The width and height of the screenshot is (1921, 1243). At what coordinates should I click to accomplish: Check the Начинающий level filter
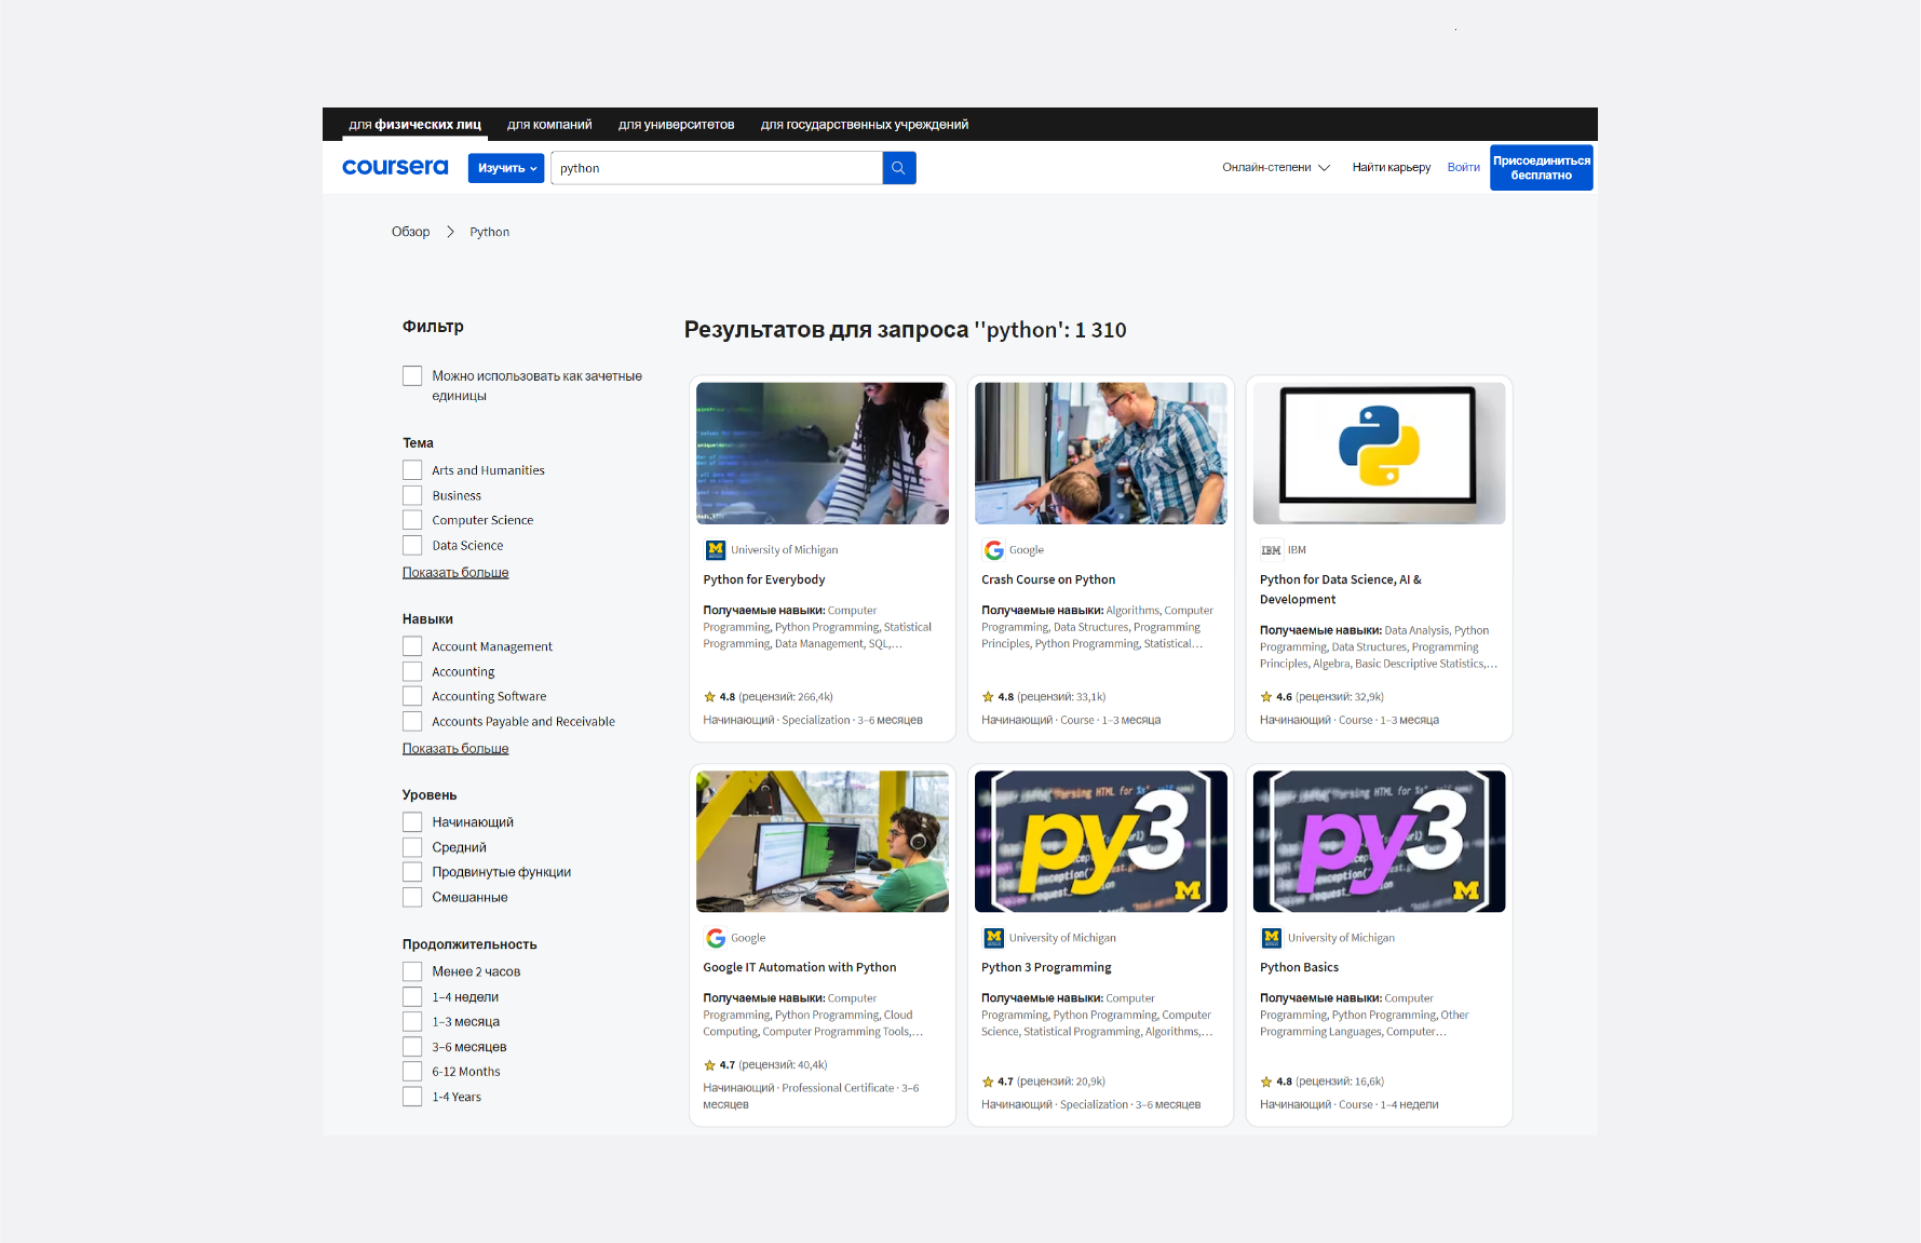(x=412, y=822)
